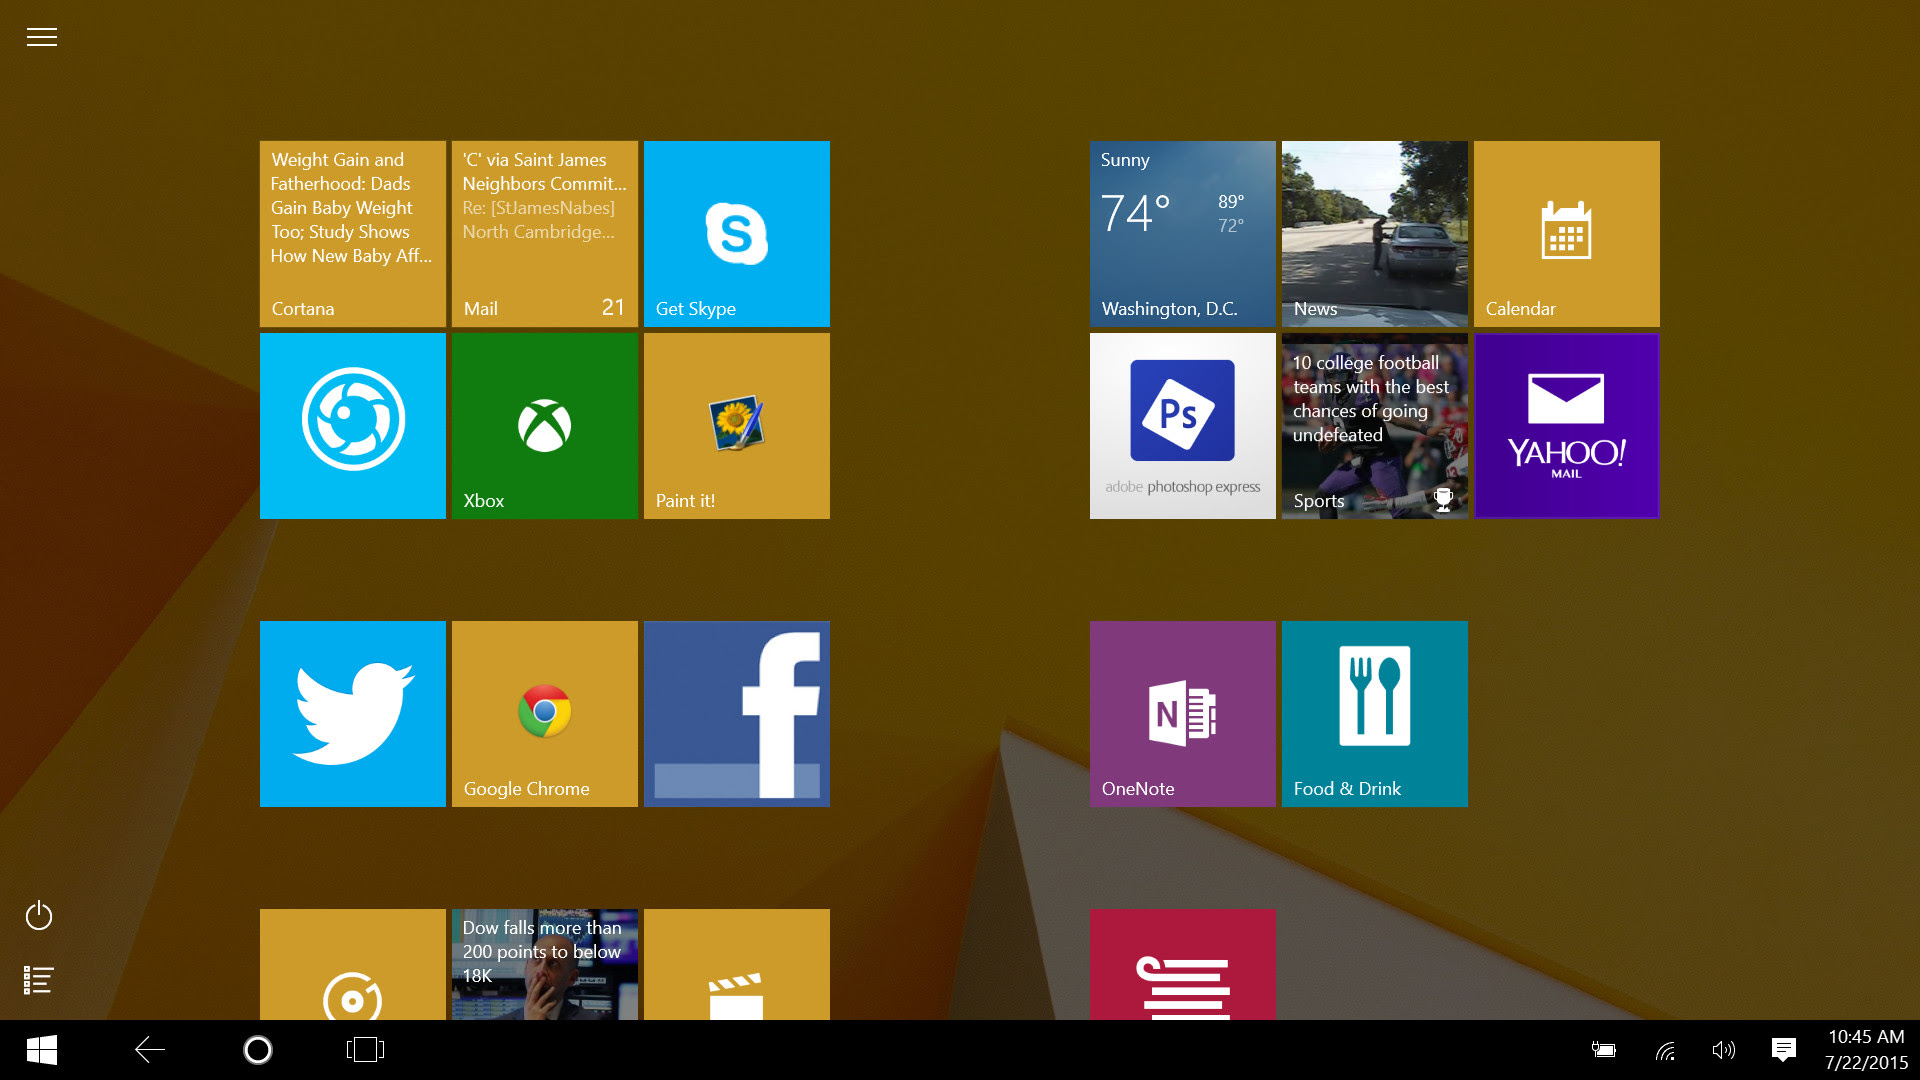Open the Twitter tile
Viewport: 1920px width, 1080px height.
click(x=353, y=714)
